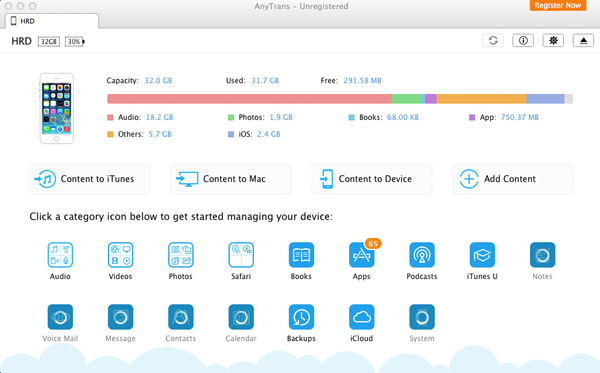Click the Free value 291.58 MB
This screenshot has height=373, width=600.
coord(362,81)
